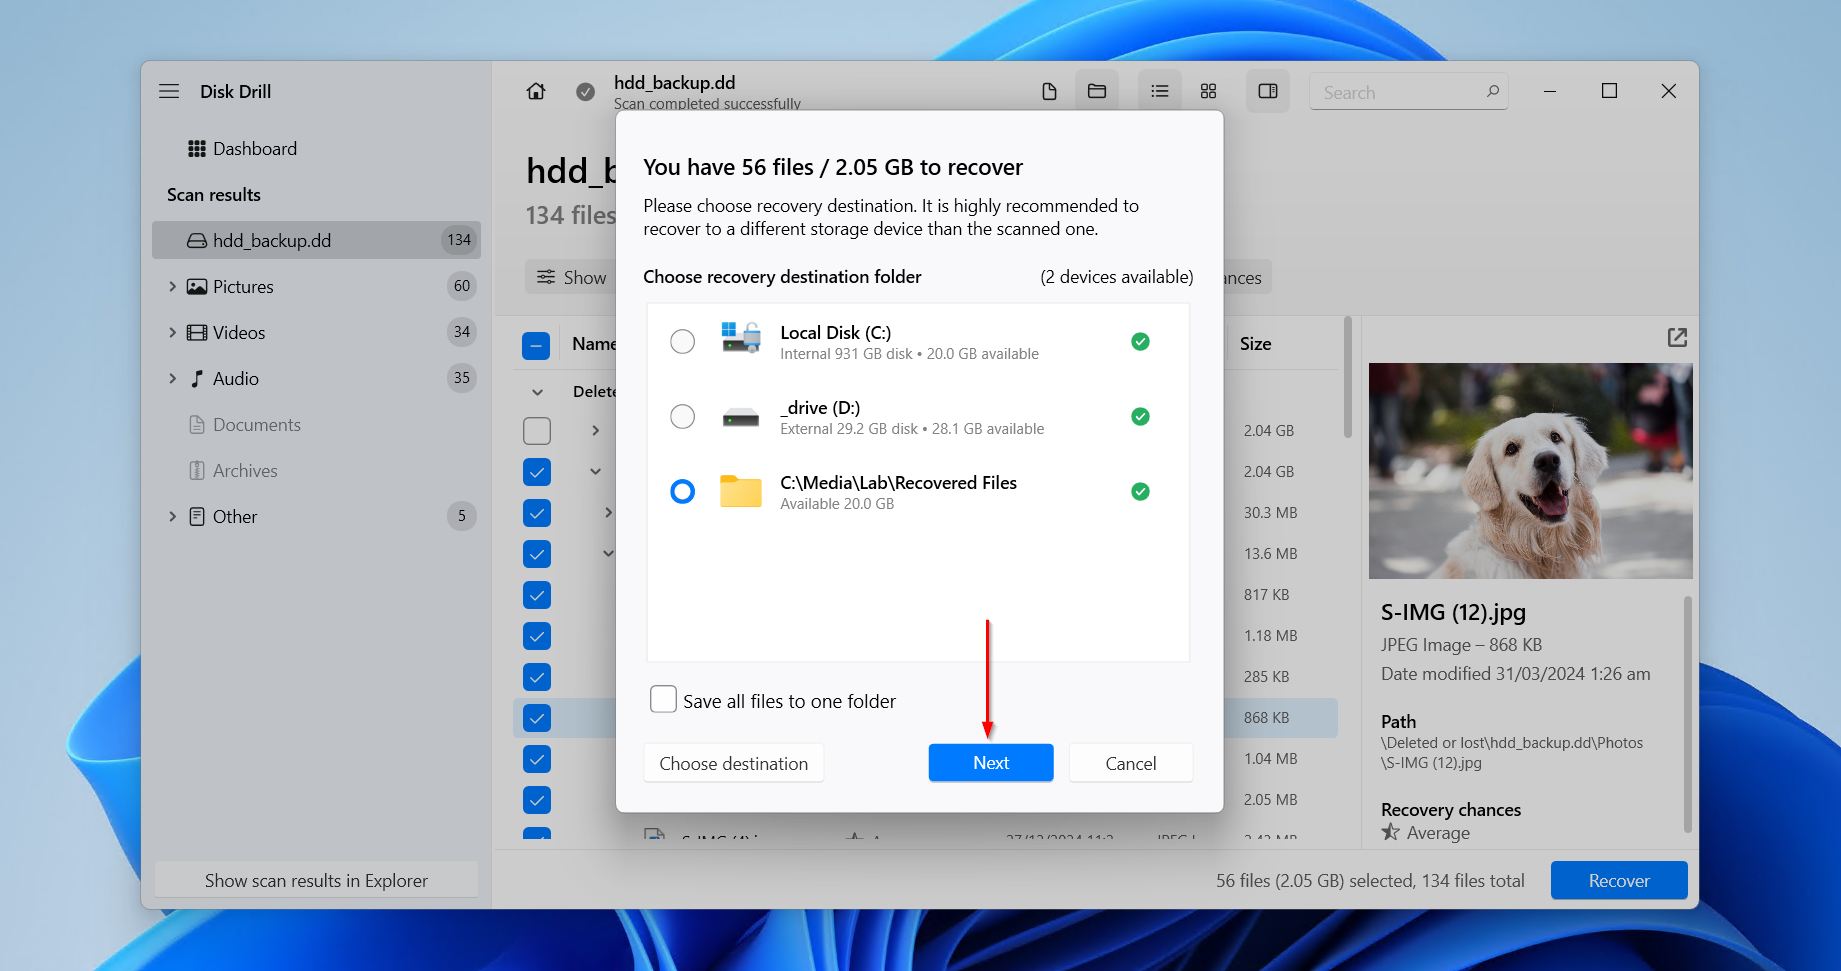Select hdd_backup.dd in scan results

[272, 240]
